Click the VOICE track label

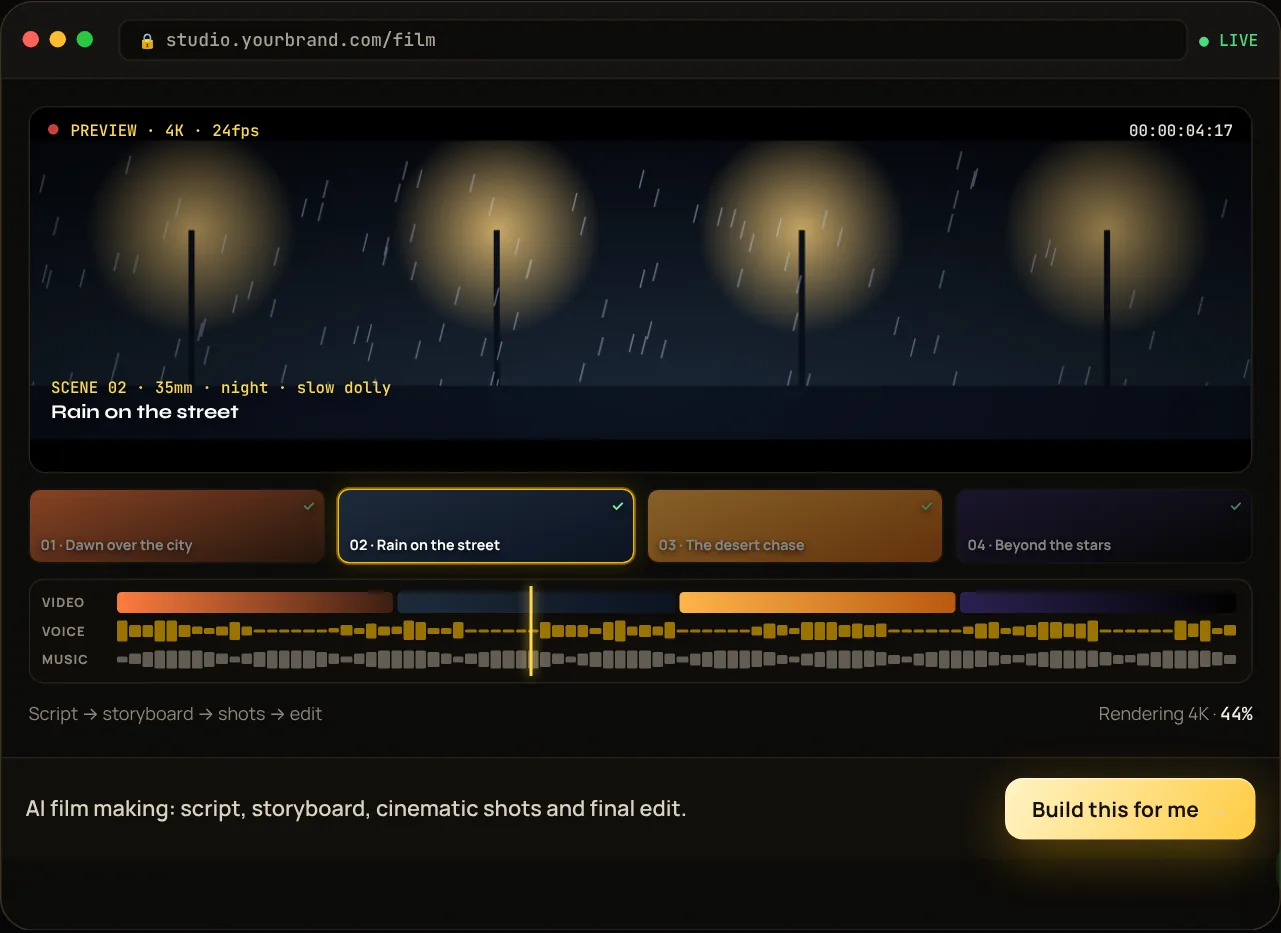click(63, 631)
